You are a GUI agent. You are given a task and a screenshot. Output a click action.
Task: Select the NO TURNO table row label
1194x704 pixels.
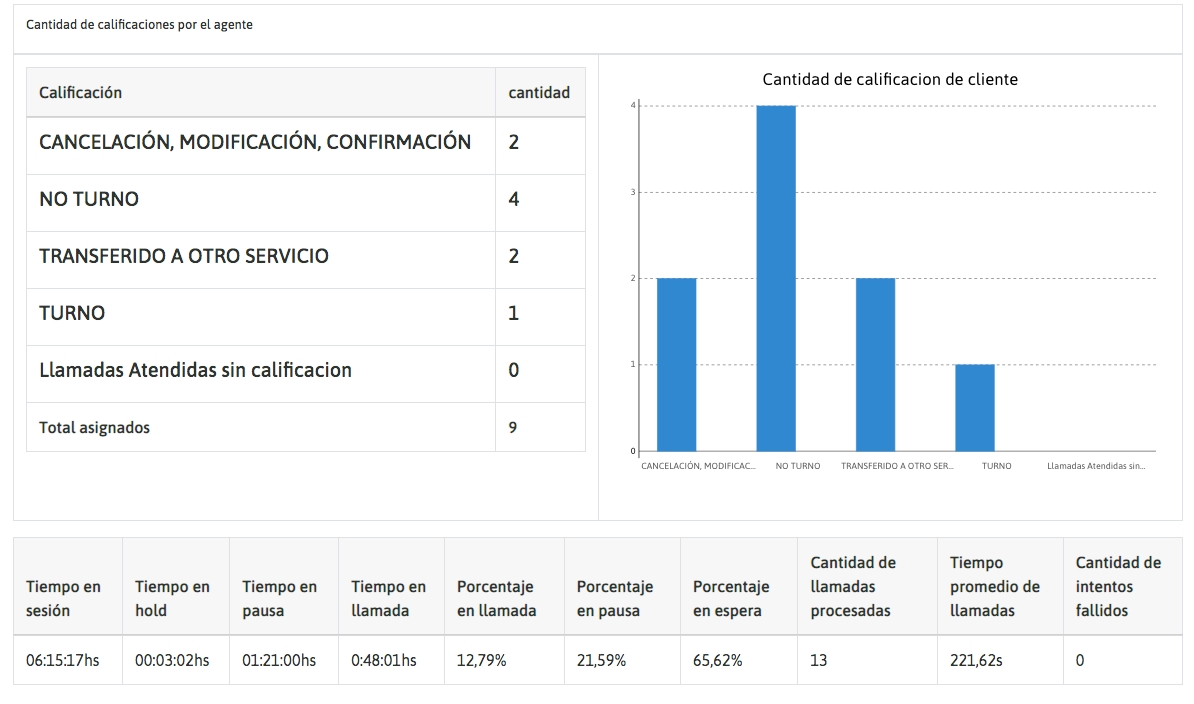(89, 199)
